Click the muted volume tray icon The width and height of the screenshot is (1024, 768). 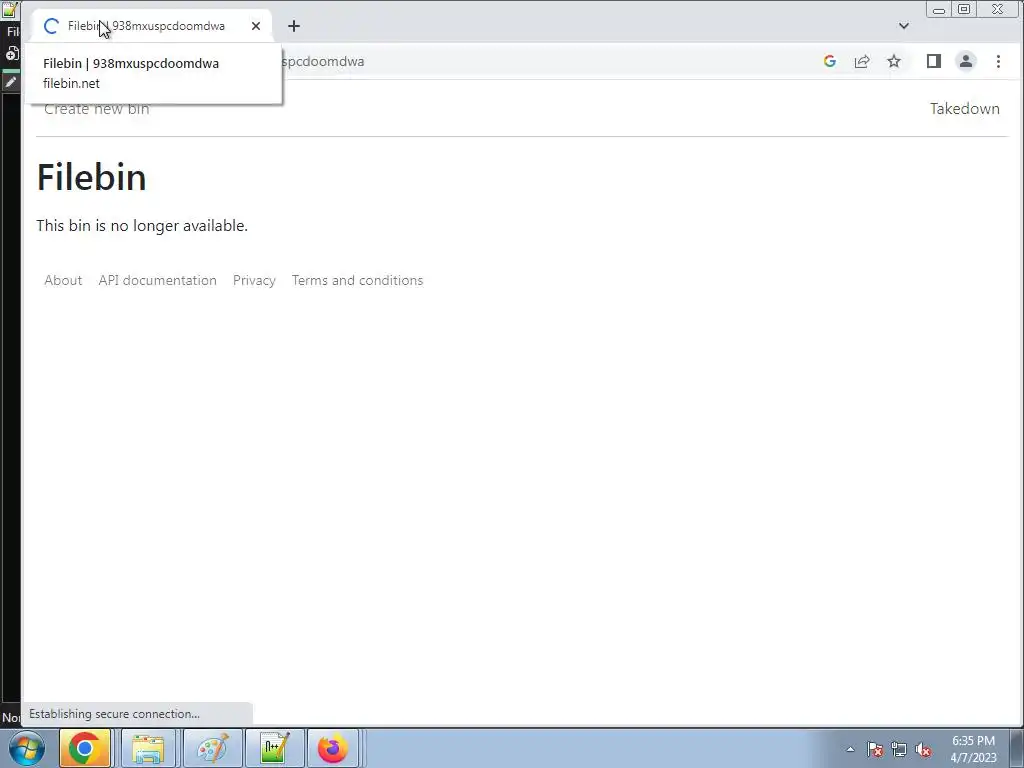coord(923,749)
